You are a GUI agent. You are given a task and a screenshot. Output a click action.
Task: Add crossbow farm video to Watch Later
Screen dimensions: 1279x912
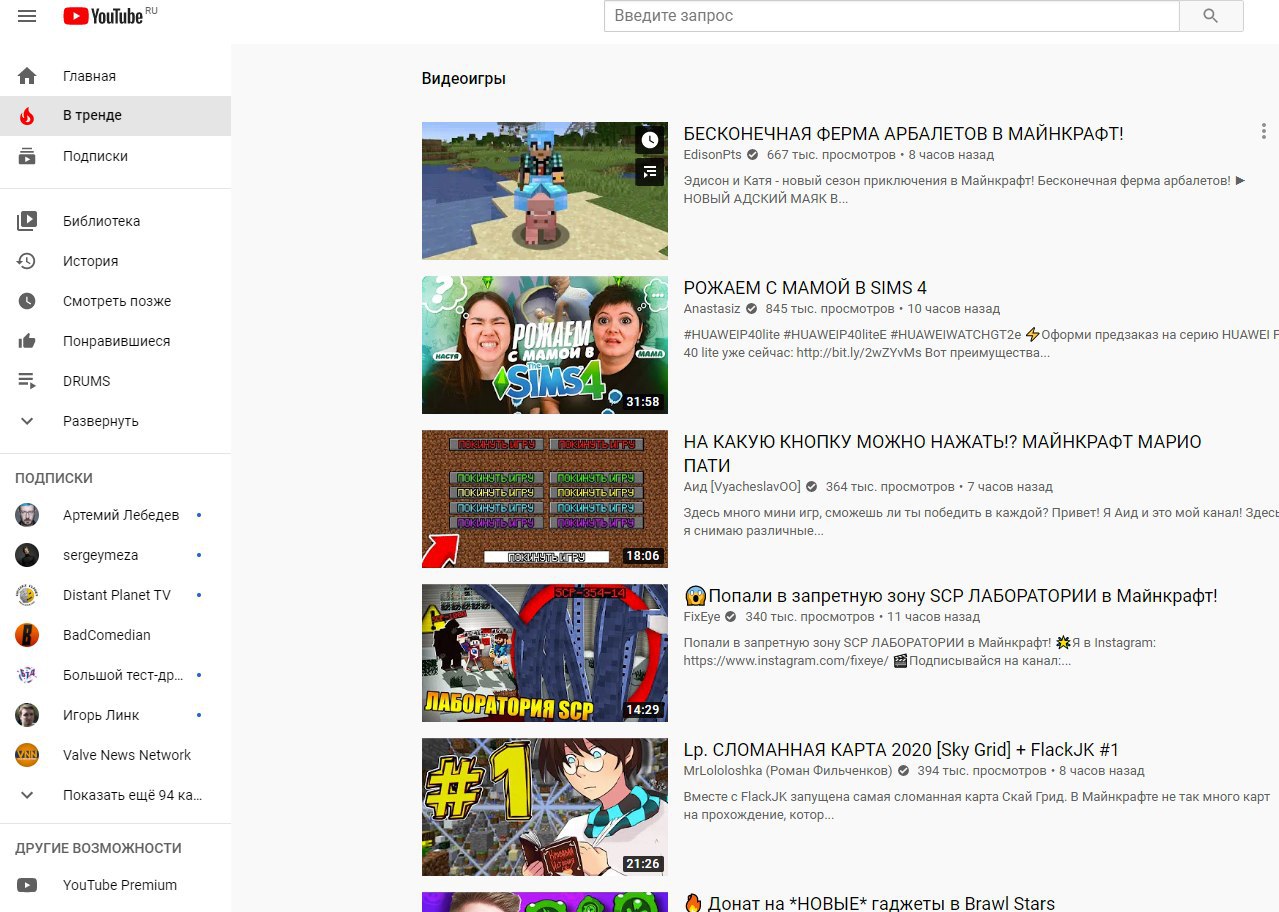650,140
